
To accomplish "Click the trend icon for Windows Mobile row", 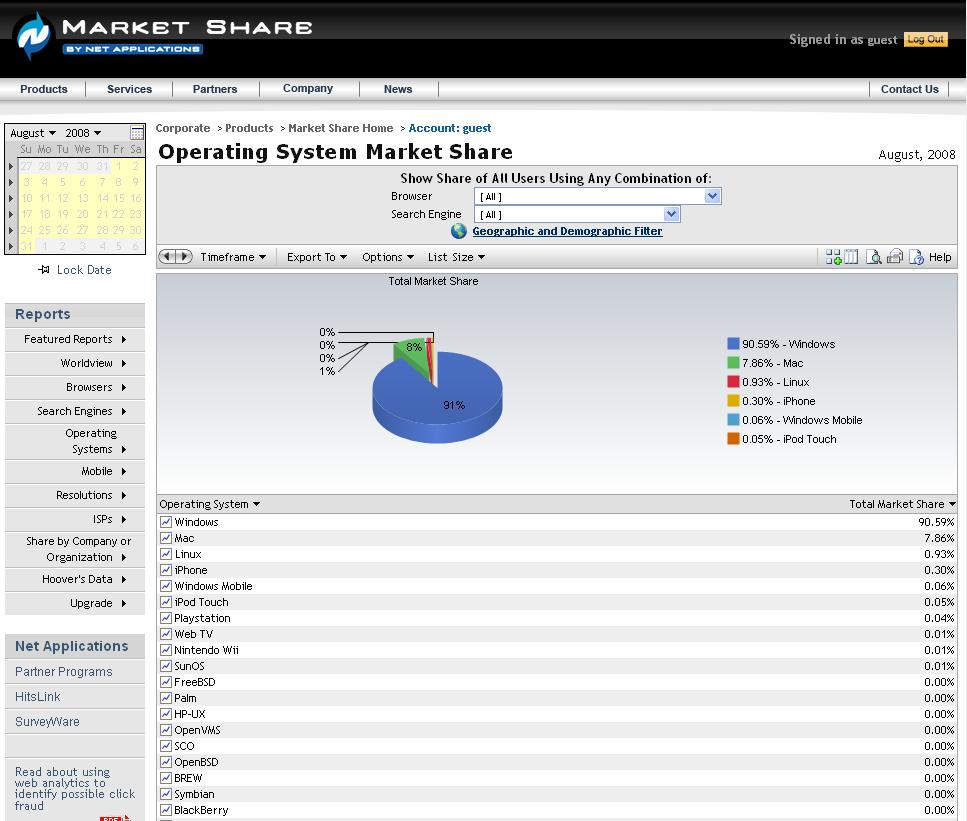I will pyautogui.click(x=166, y=586).
